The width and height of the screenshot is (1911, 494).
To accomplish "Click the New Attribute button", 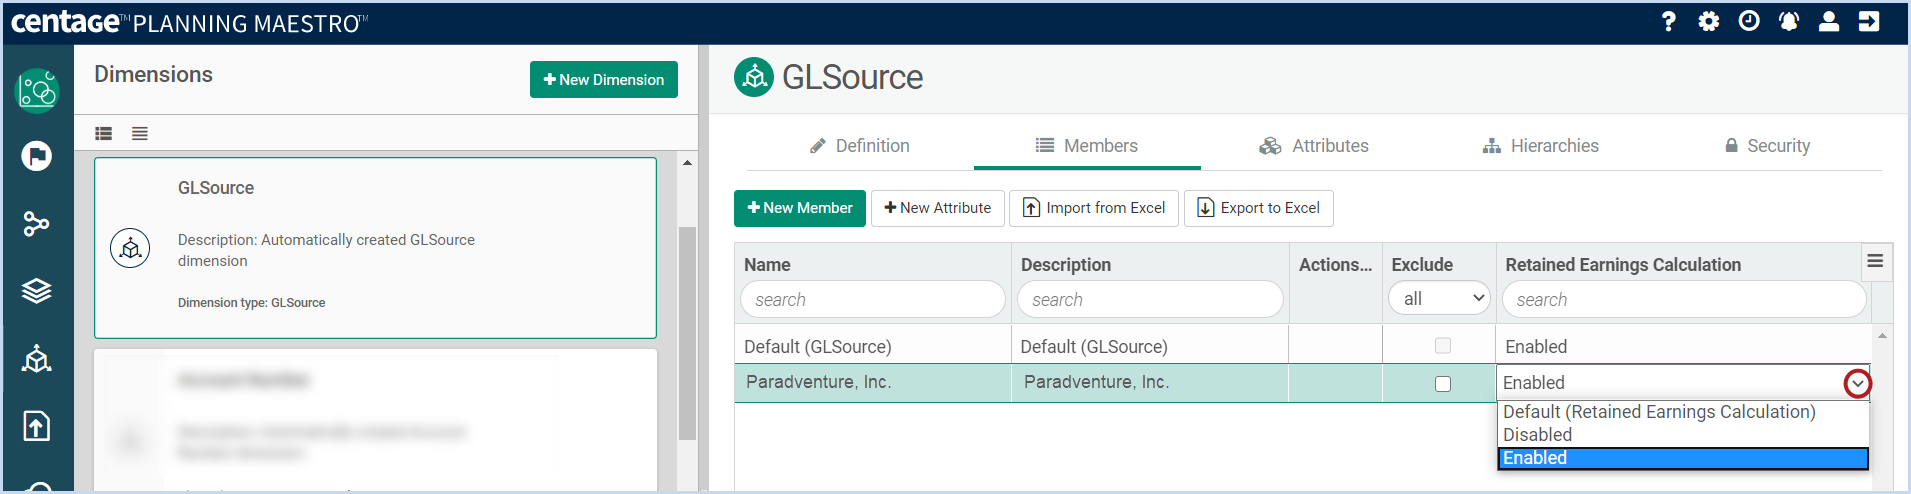I will click(938, 208).
